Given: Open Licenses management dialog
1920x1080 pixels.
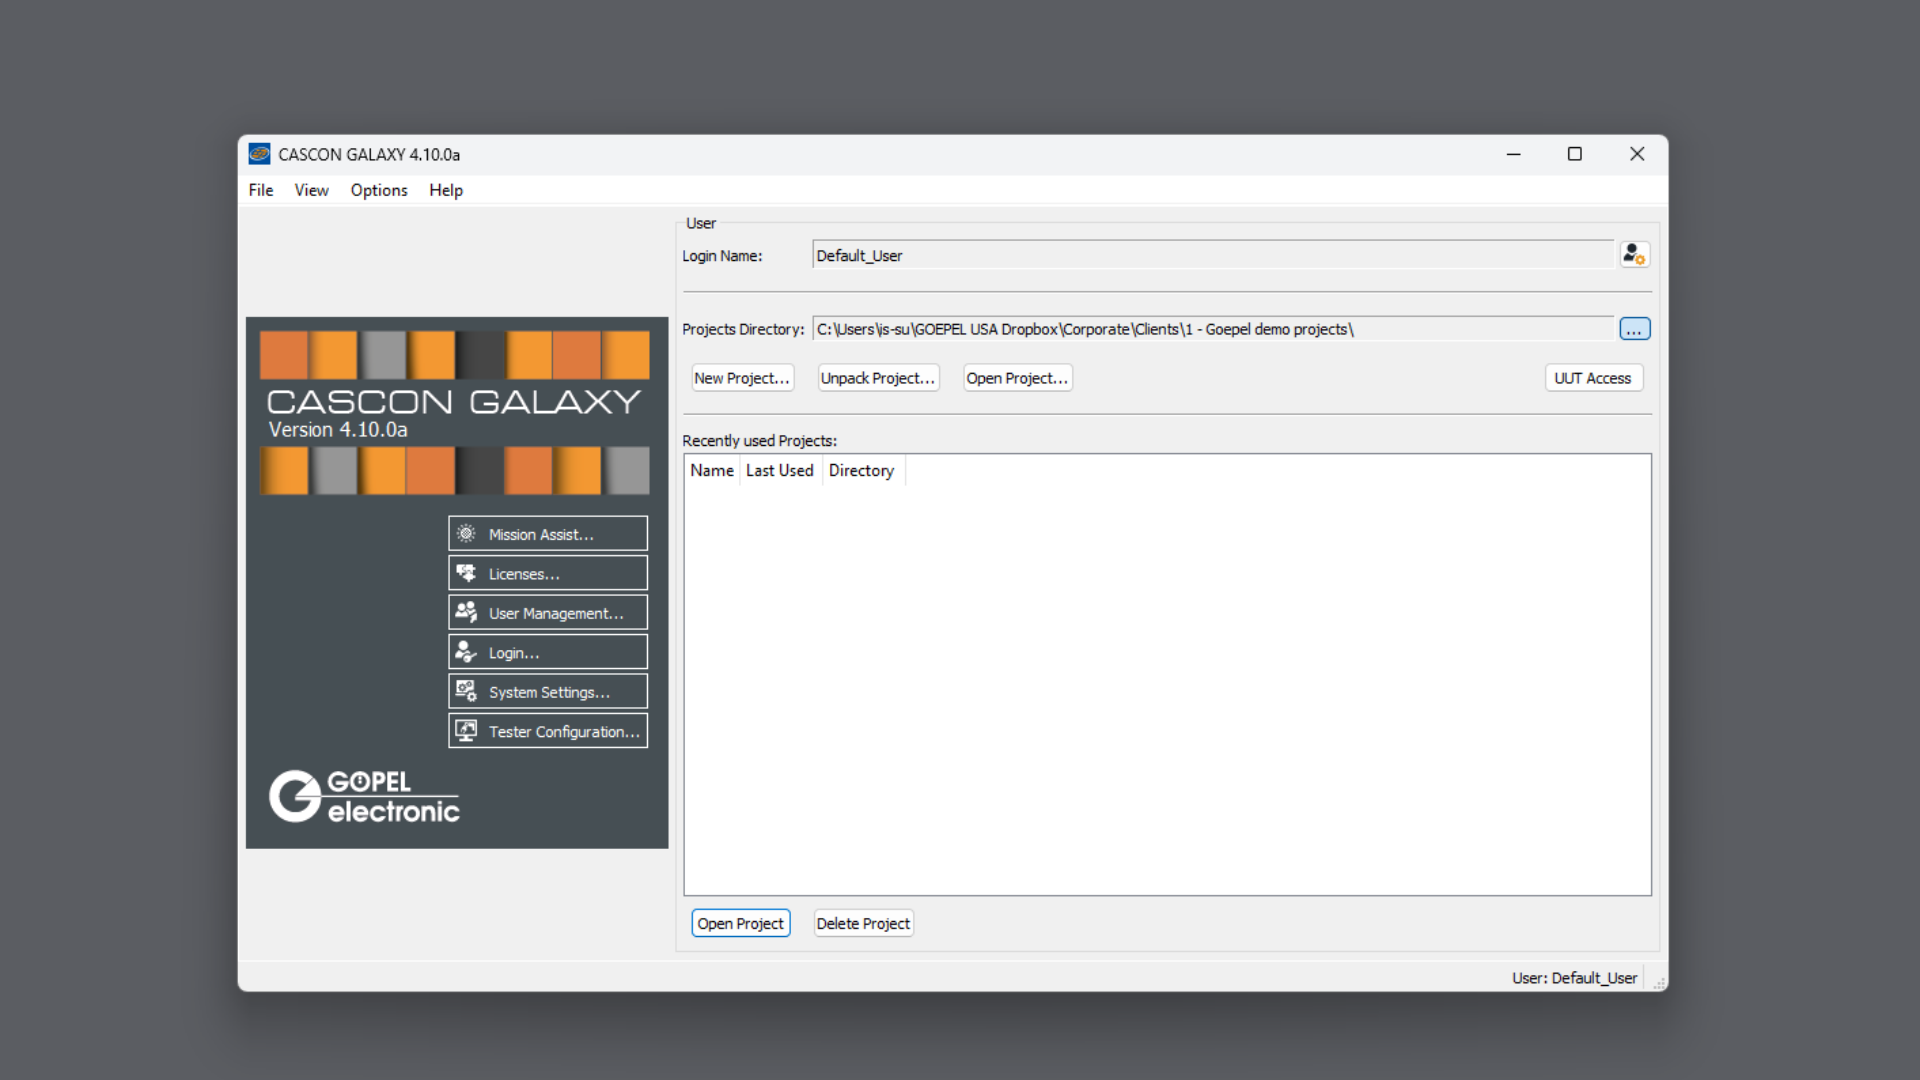Looking at the screenshot, I should [x=547, y=574].
